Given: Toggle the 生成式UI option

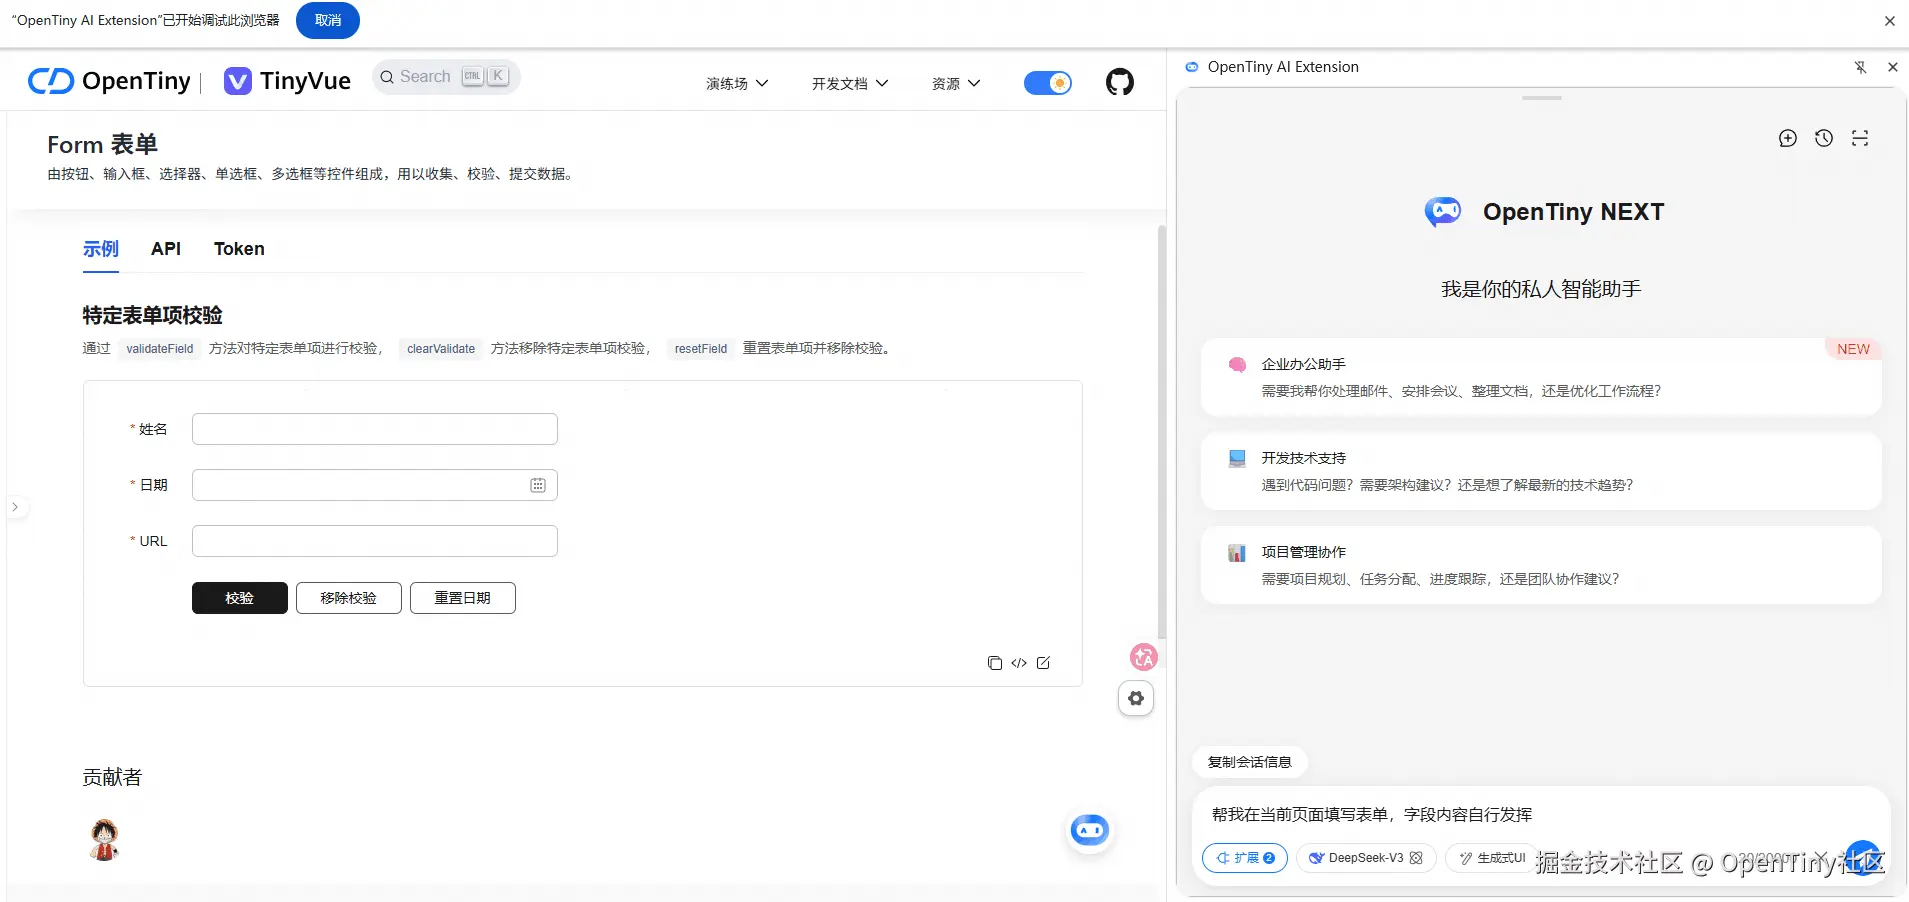Looking at the screenshot, I should click(1492, 858).
